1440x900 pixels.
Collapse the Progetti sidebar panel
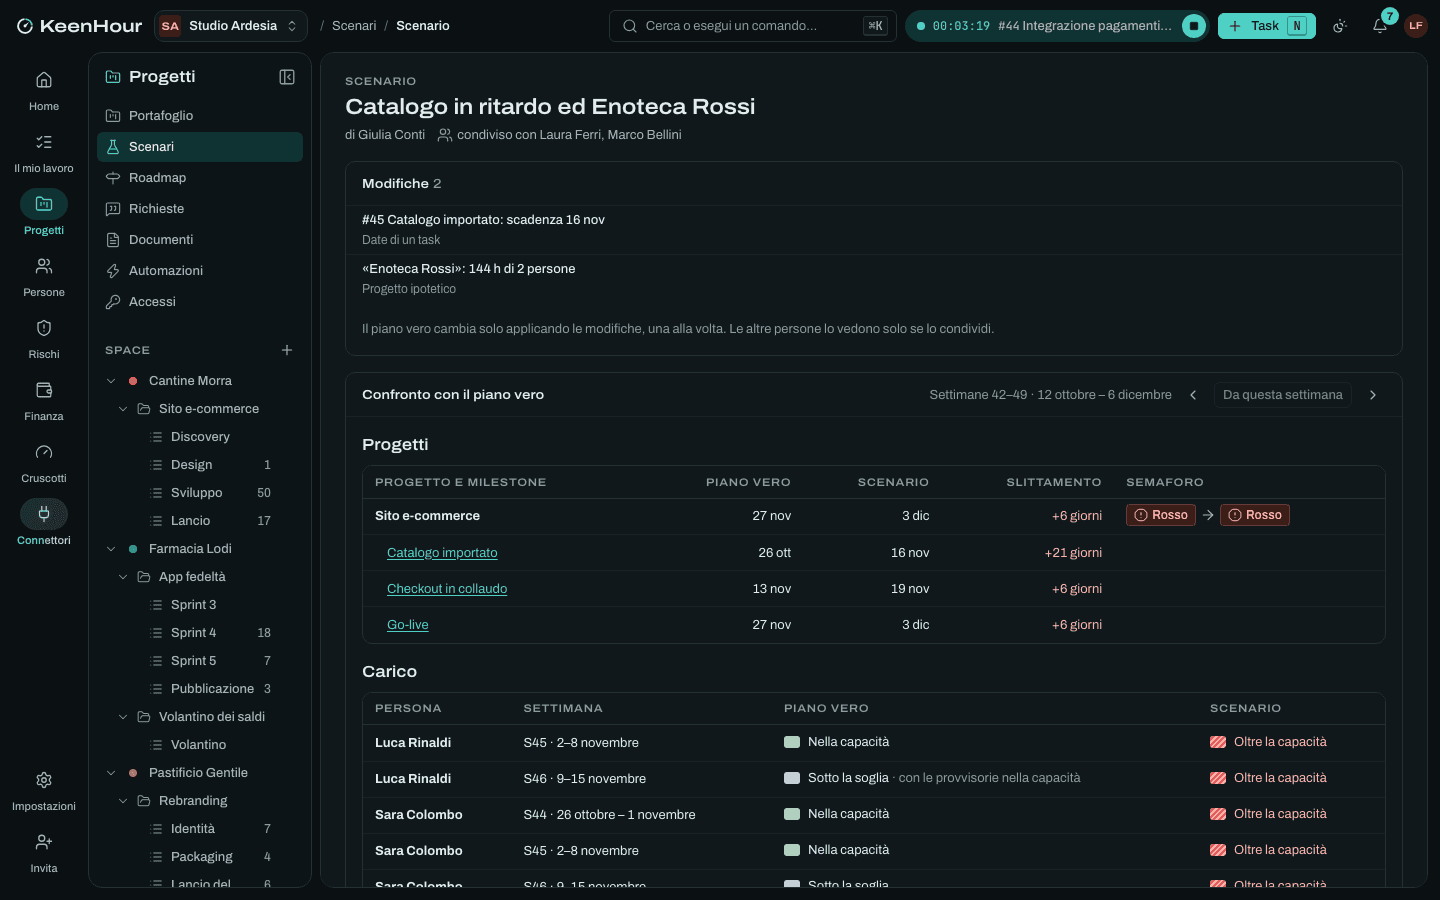tap(287, 77)
